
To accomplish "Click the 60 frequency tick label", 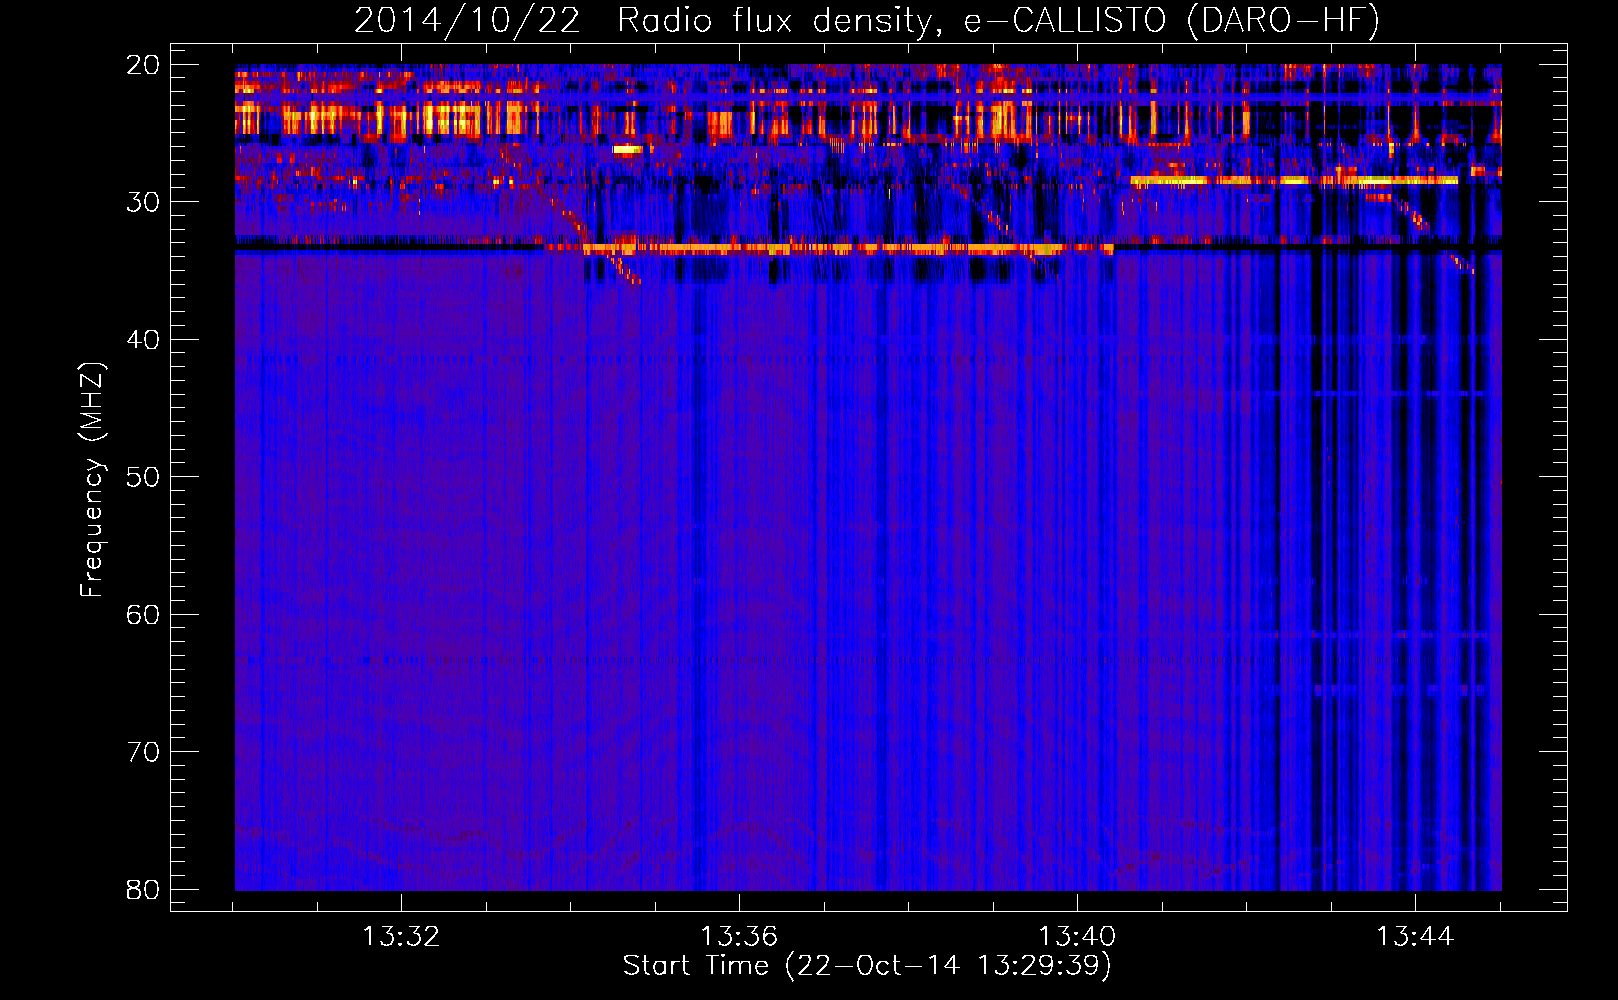I will click(143, 615).
